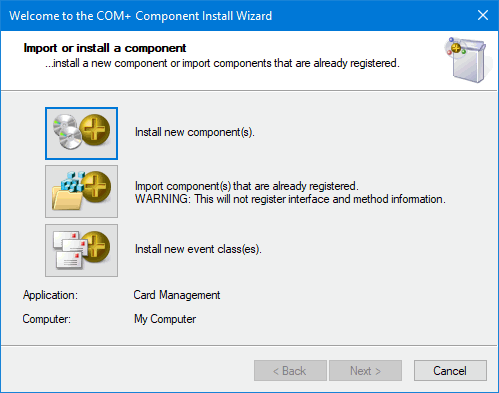499x393 pixels.
Task: Select the Import registered components folder icon
Action: [81, 191]
